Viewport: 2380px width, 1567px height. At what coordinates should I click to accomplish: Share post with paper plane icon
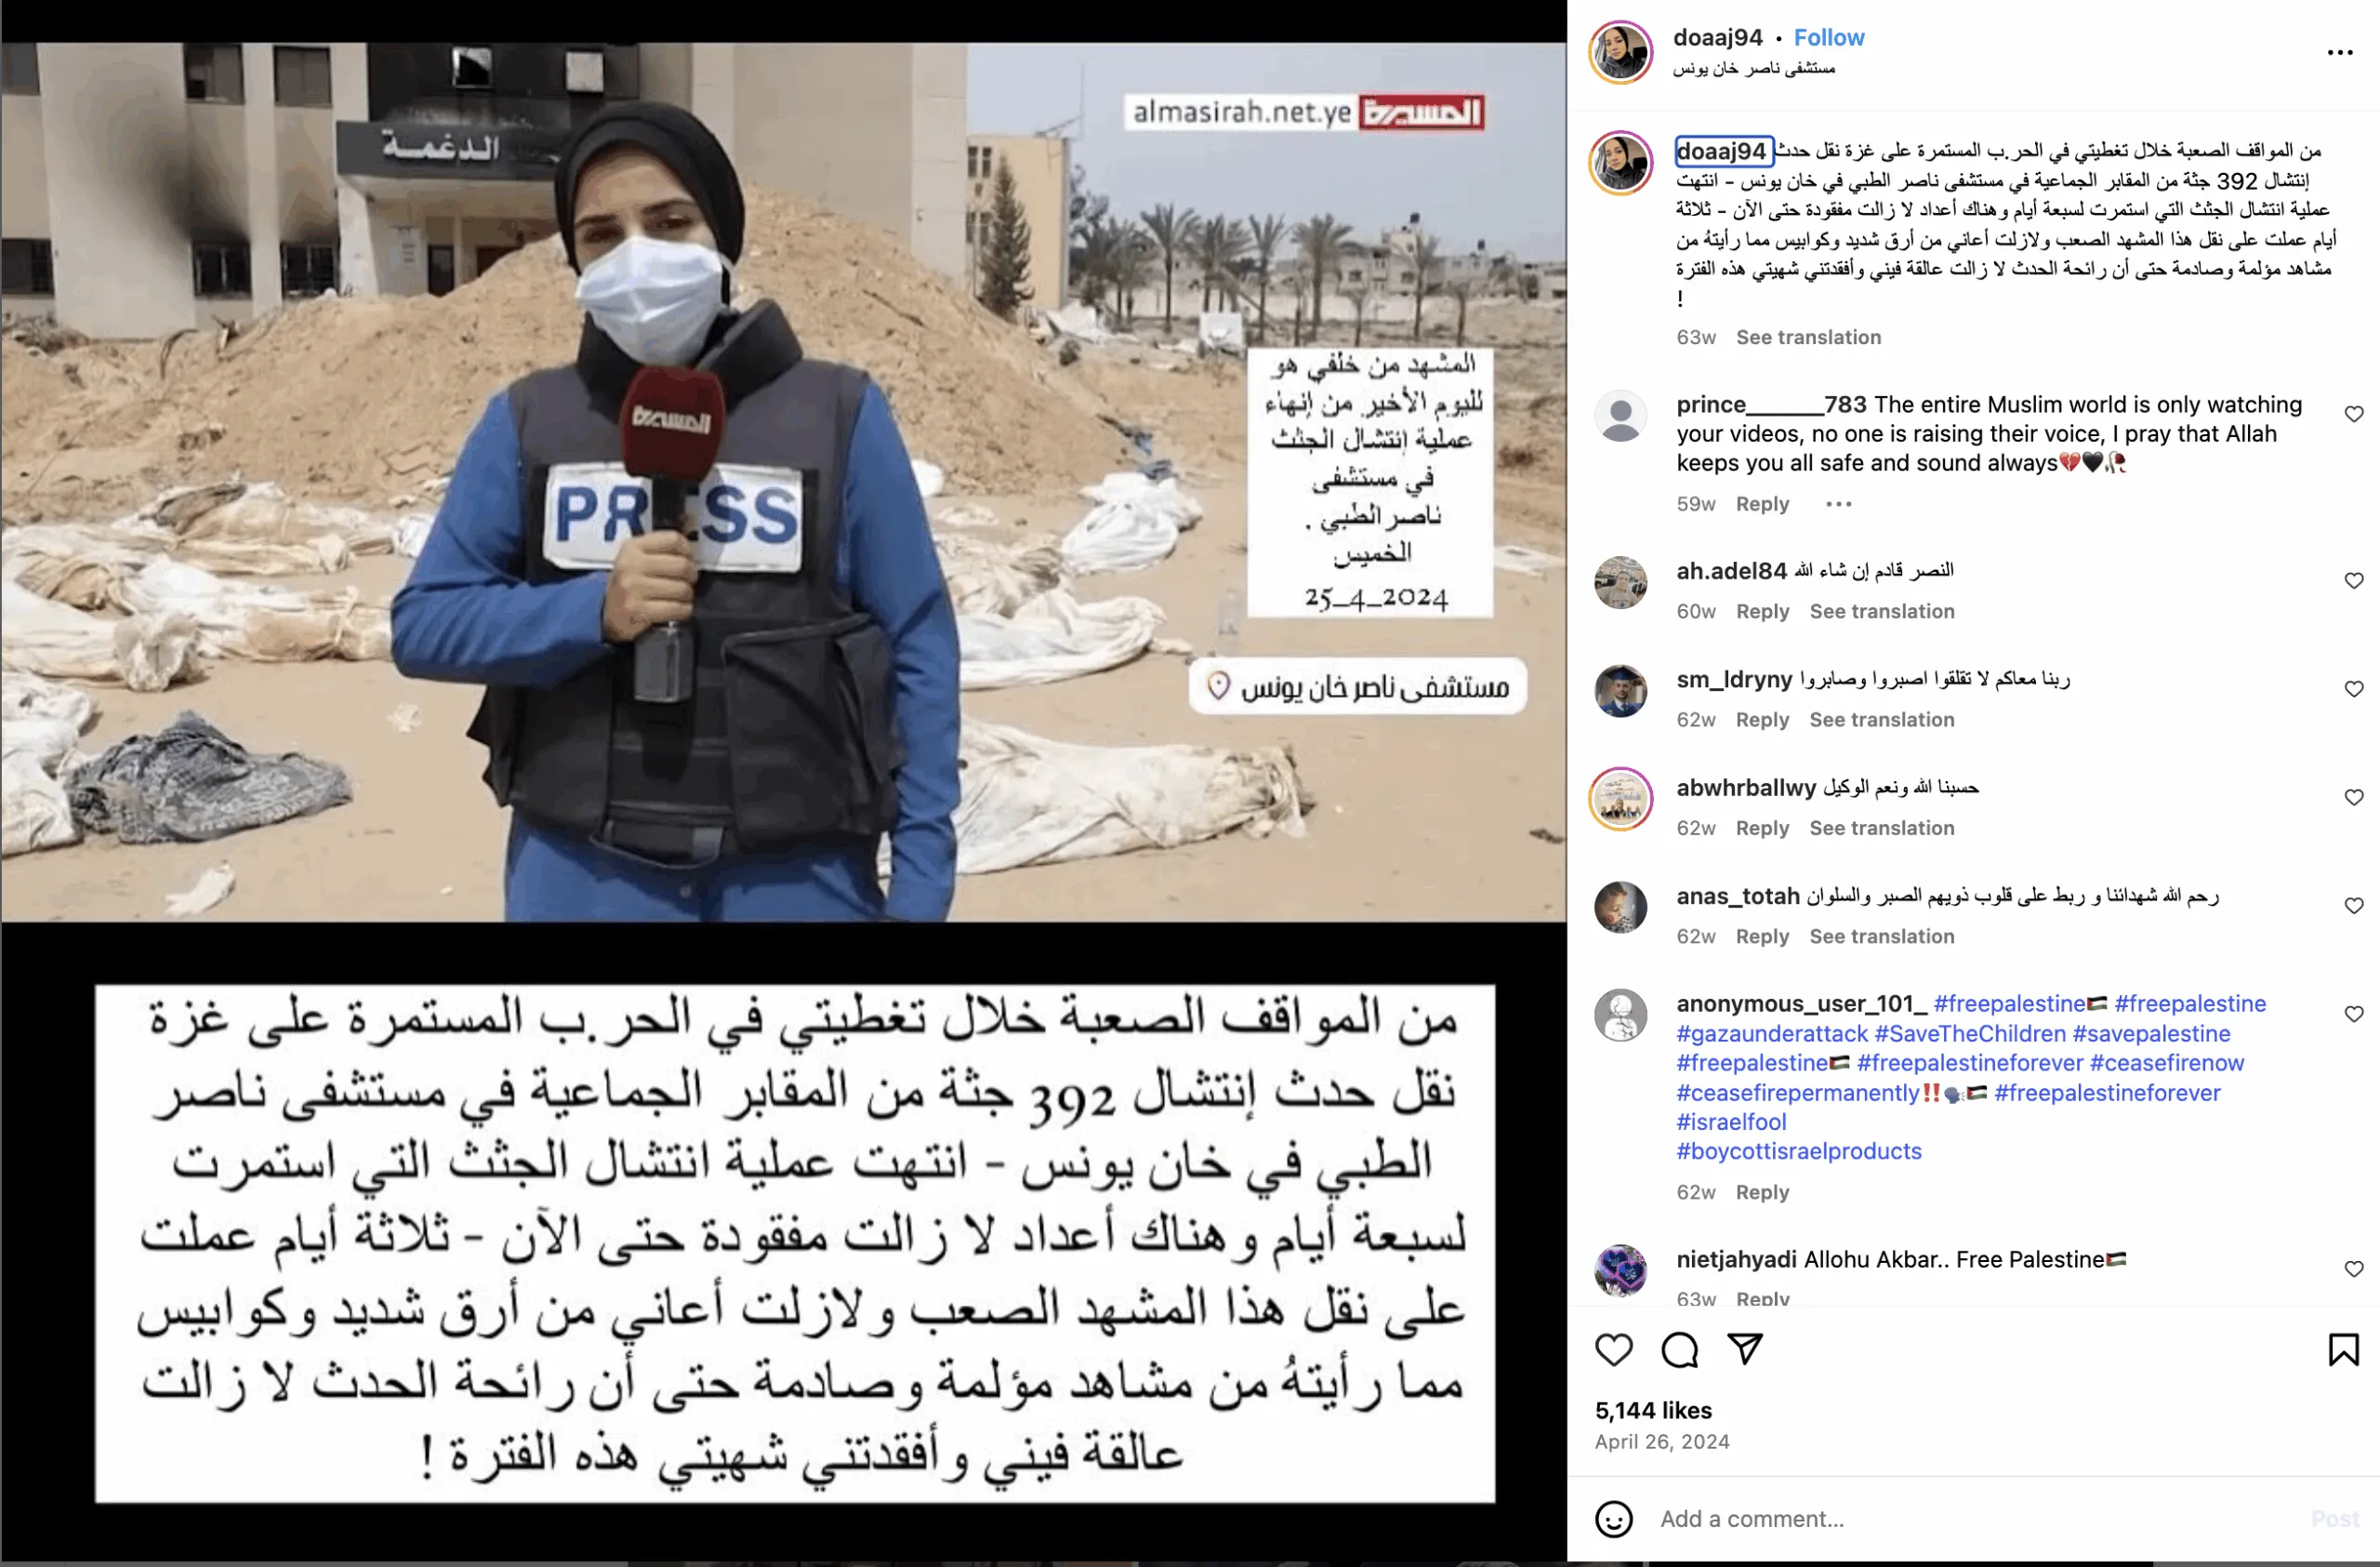coord(1745,1349)
